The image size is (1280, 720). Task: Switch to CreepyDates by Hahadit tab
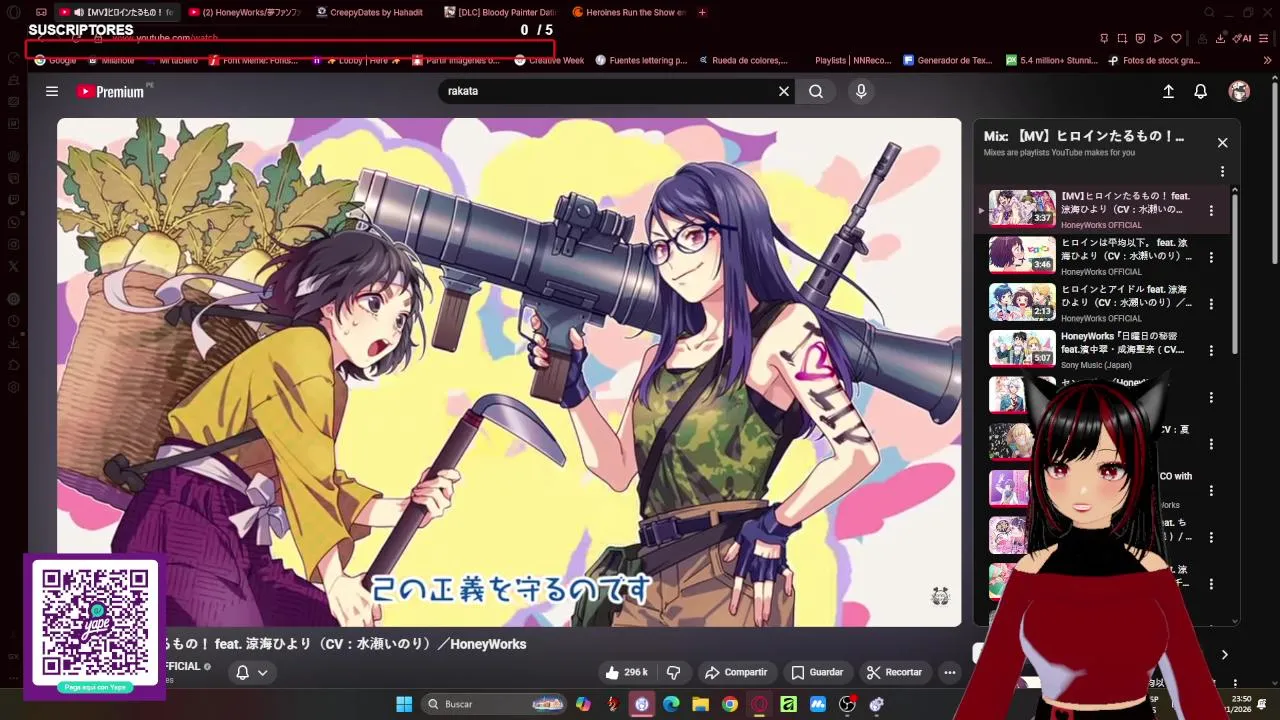[x=370, y=12]
